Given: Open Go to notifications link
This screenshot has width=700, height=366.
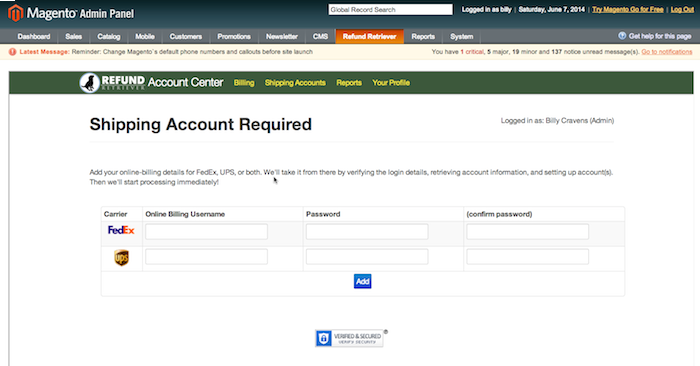Looking at the screenshot, I should pyautogui.click(x=667, y=52).
